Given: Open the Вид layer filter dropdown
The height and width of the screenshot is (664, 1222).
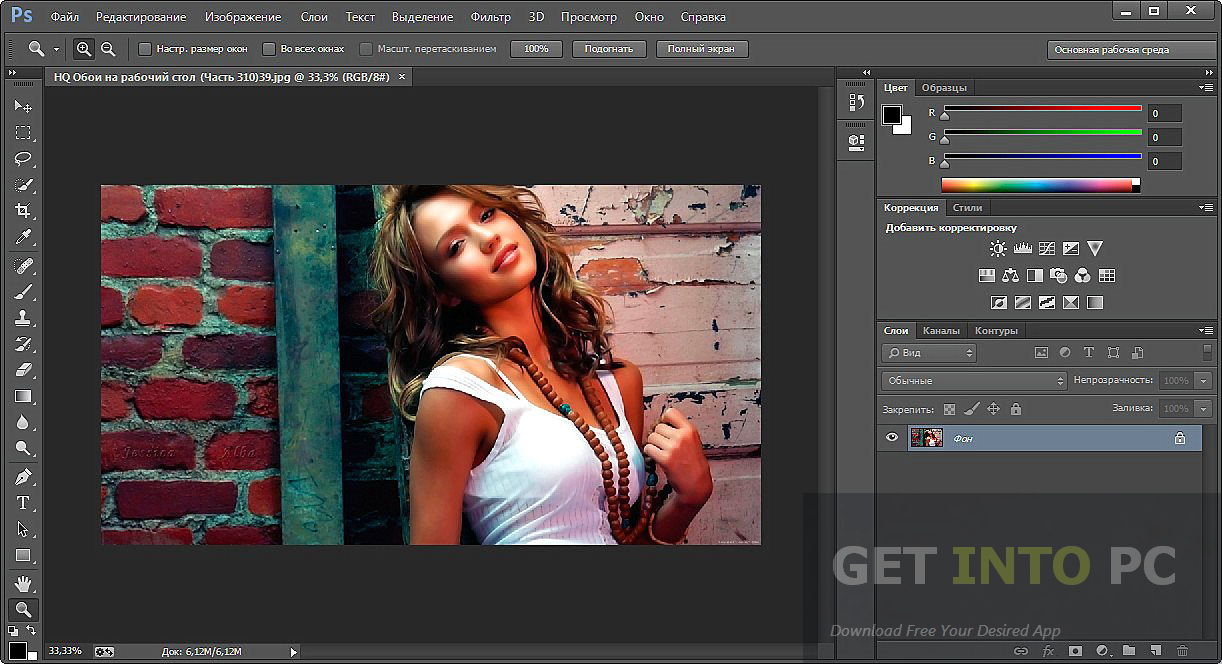Looking at the screenshot, I should 929,353.
